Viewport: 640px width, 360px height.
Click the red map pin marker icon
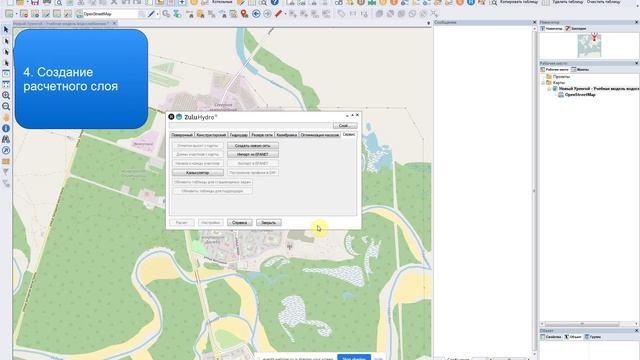pos(244,14)
